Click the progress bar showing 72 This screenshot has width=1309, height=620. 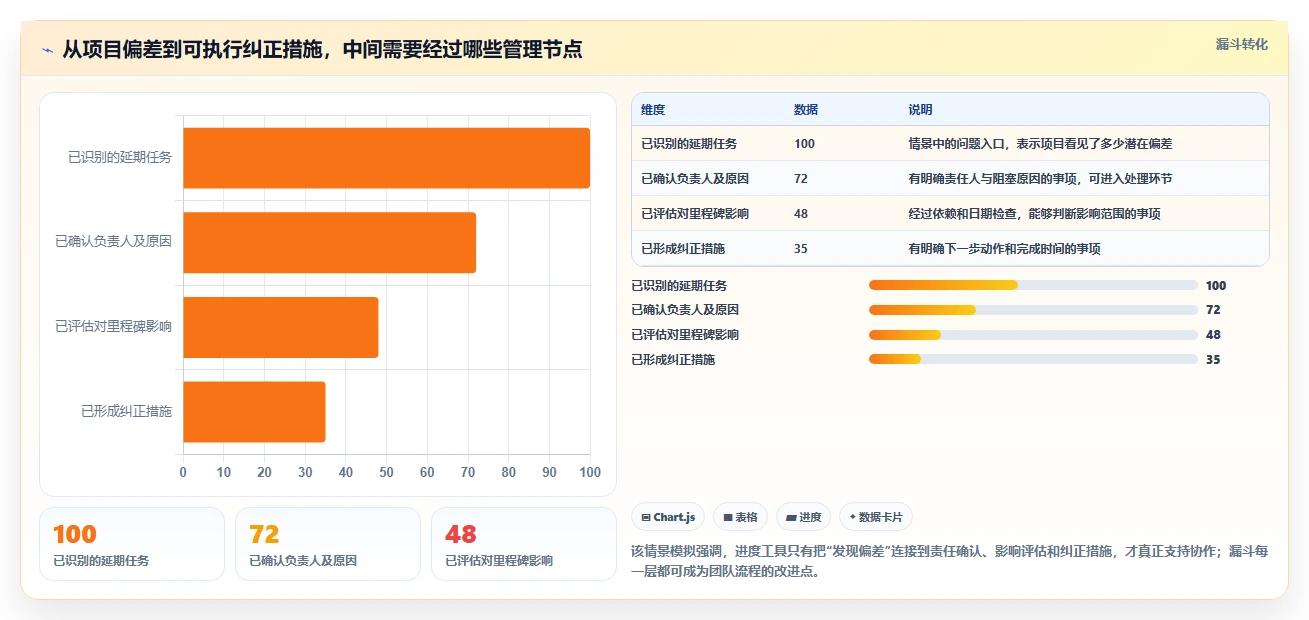click(1033, 310)
